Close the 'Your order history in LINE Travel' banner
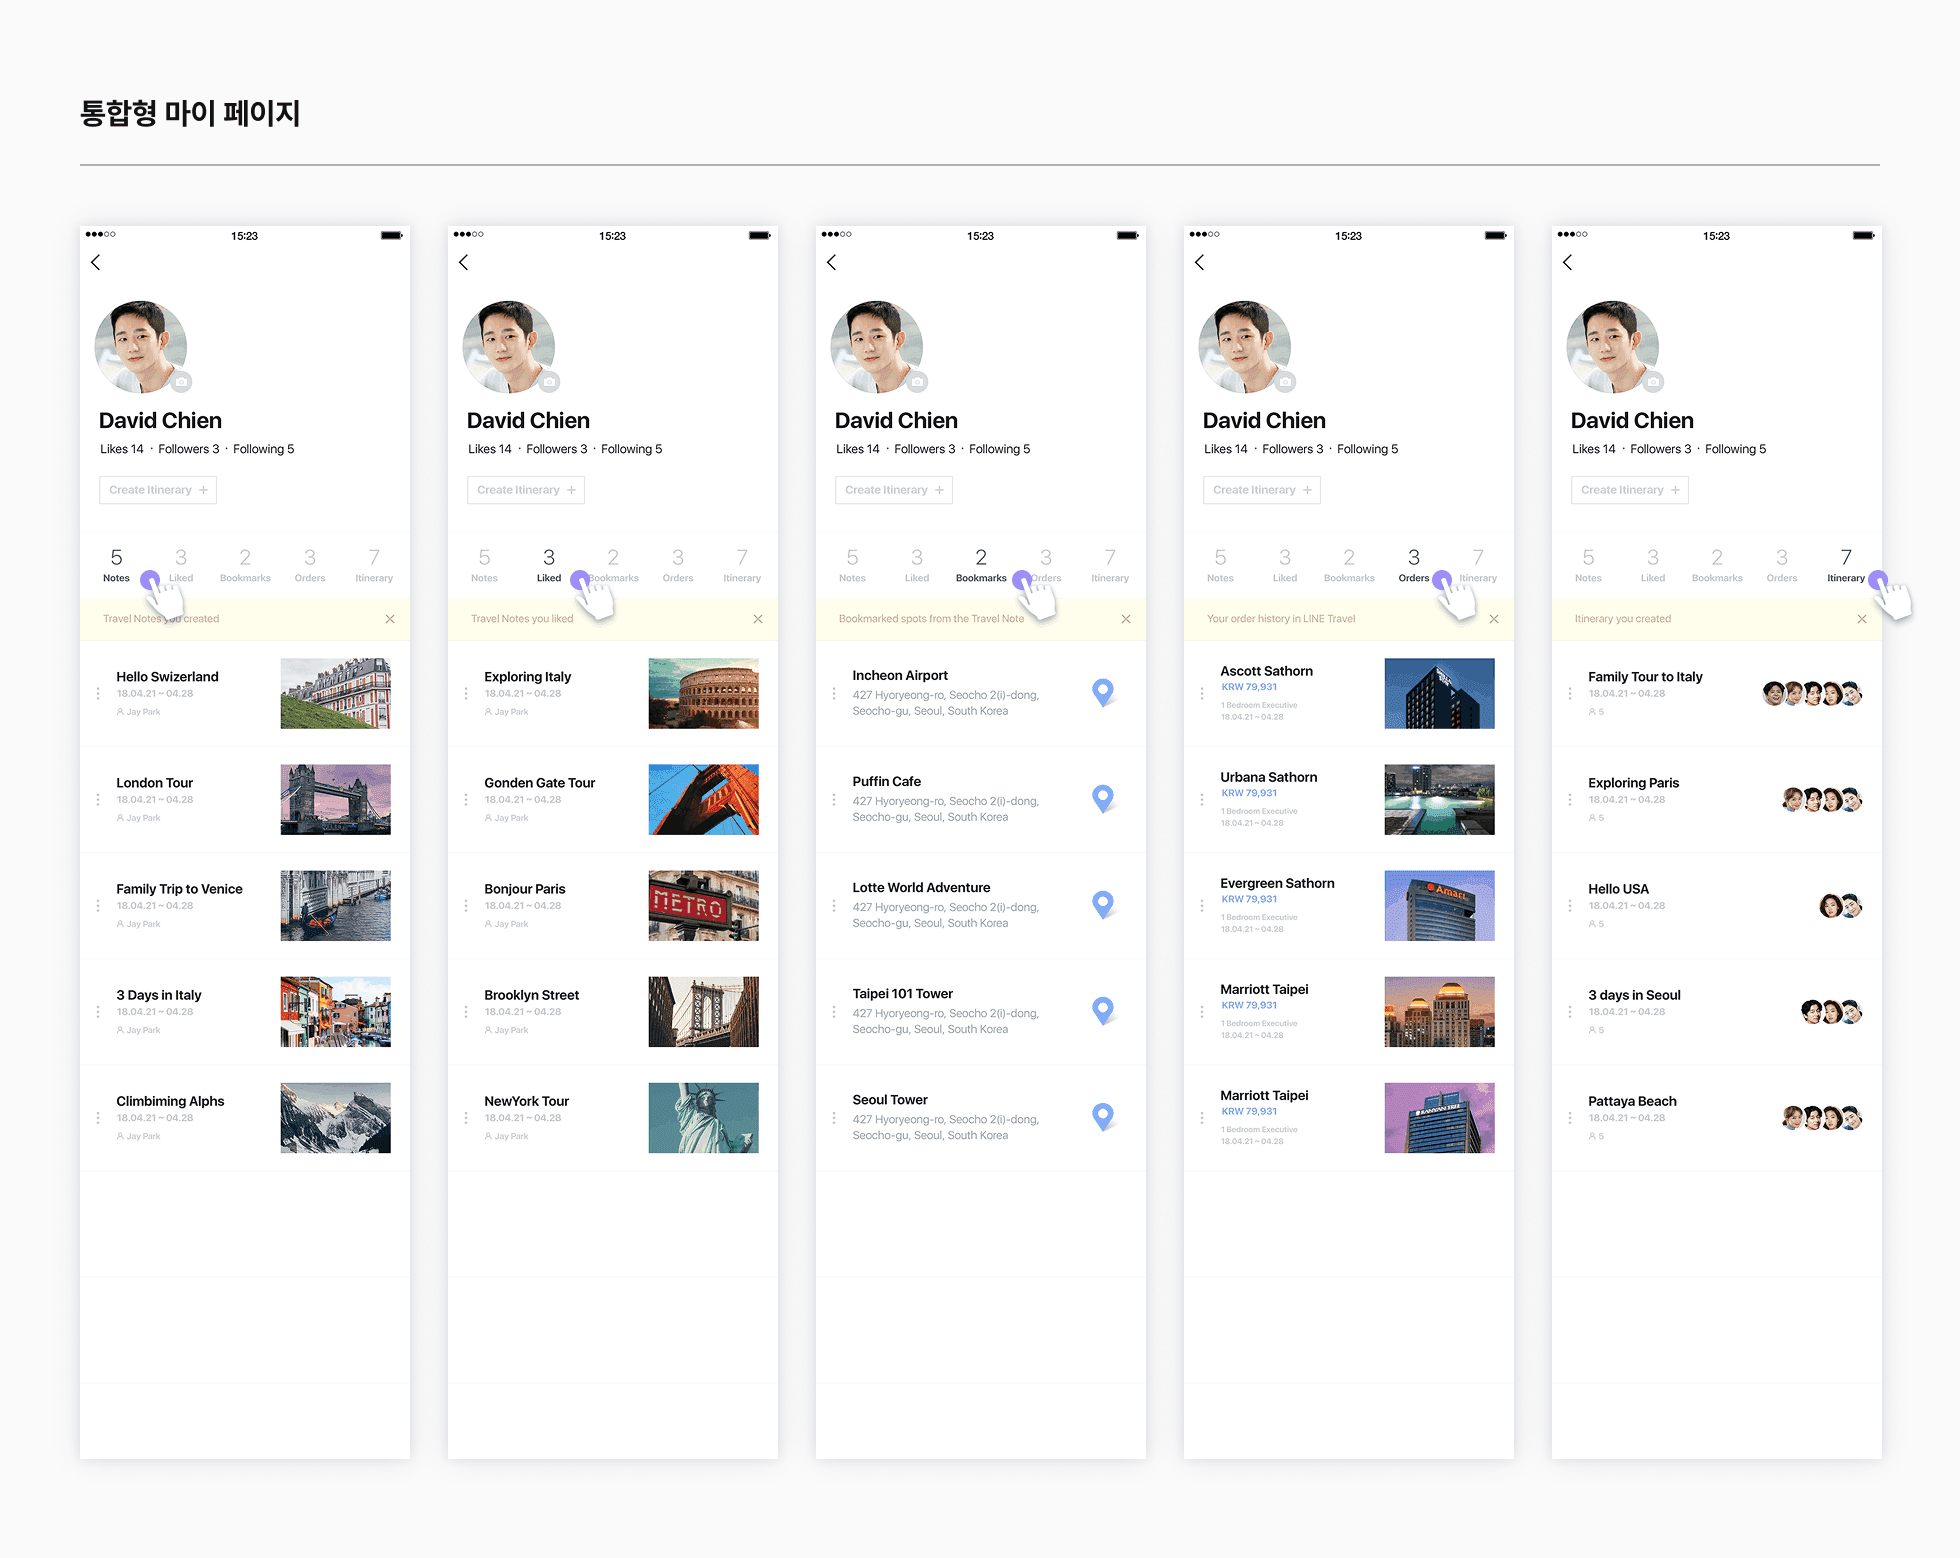The height and width of the screenshot is (1558, 1960). (x=1494, y=619)
